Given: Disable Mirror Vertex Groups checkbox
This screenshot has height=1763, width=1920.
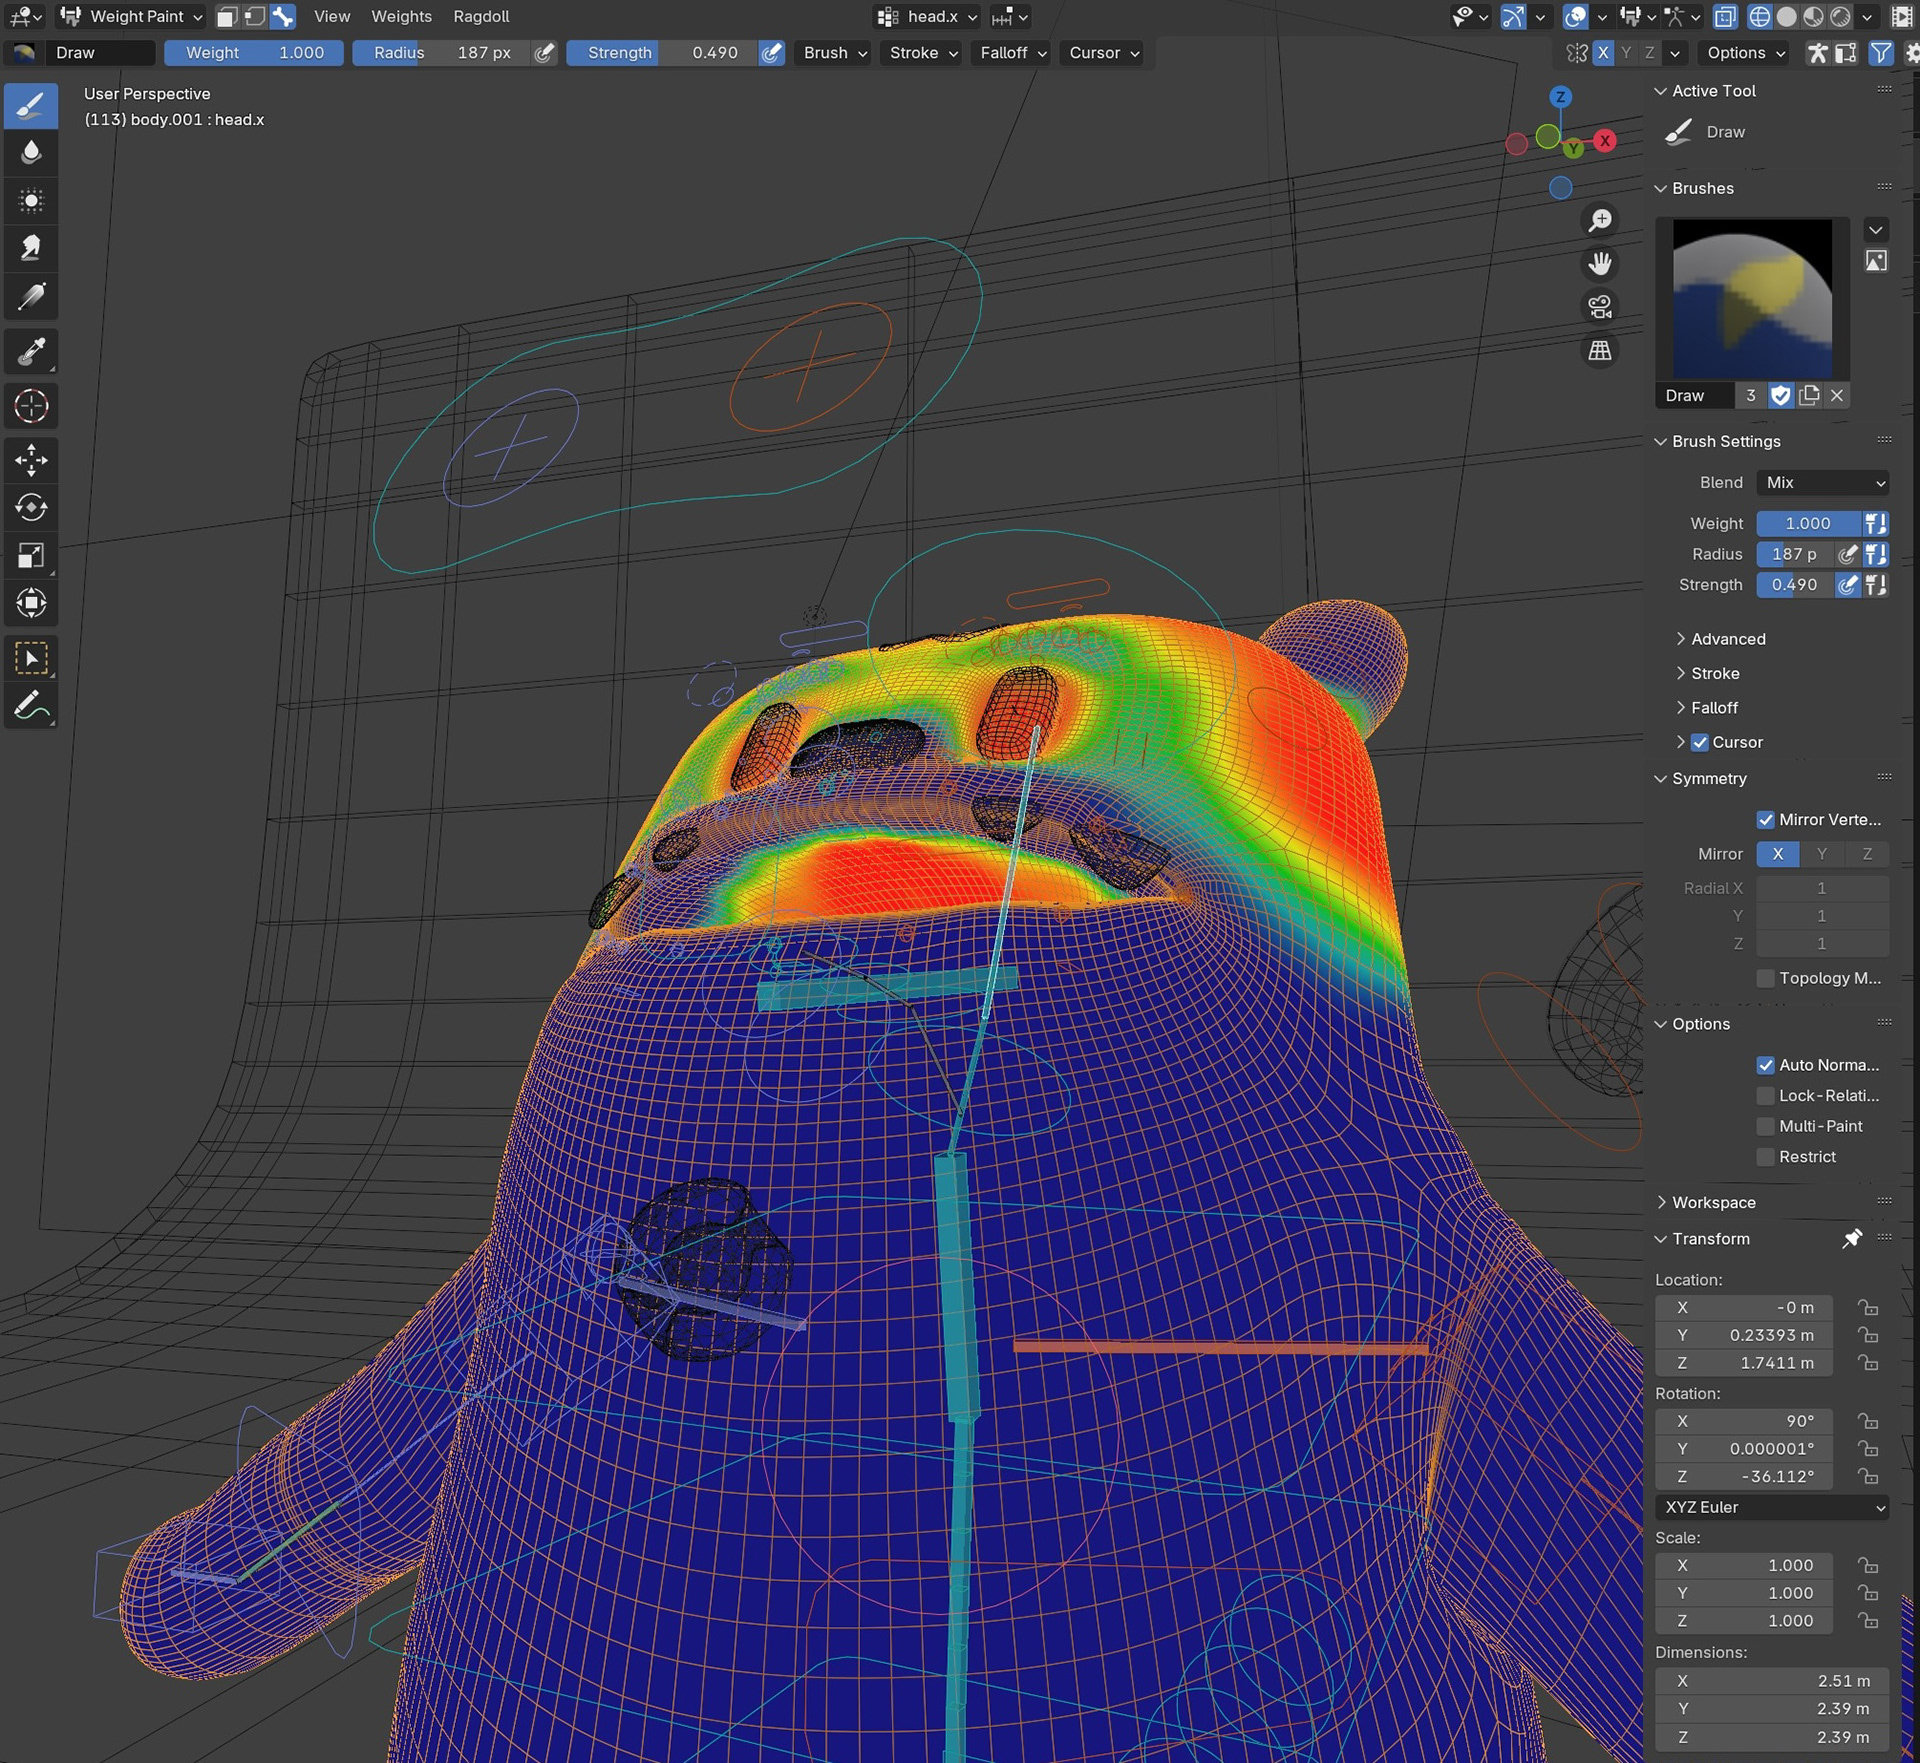Looking at the screenshot, I should pos(1765,820).
